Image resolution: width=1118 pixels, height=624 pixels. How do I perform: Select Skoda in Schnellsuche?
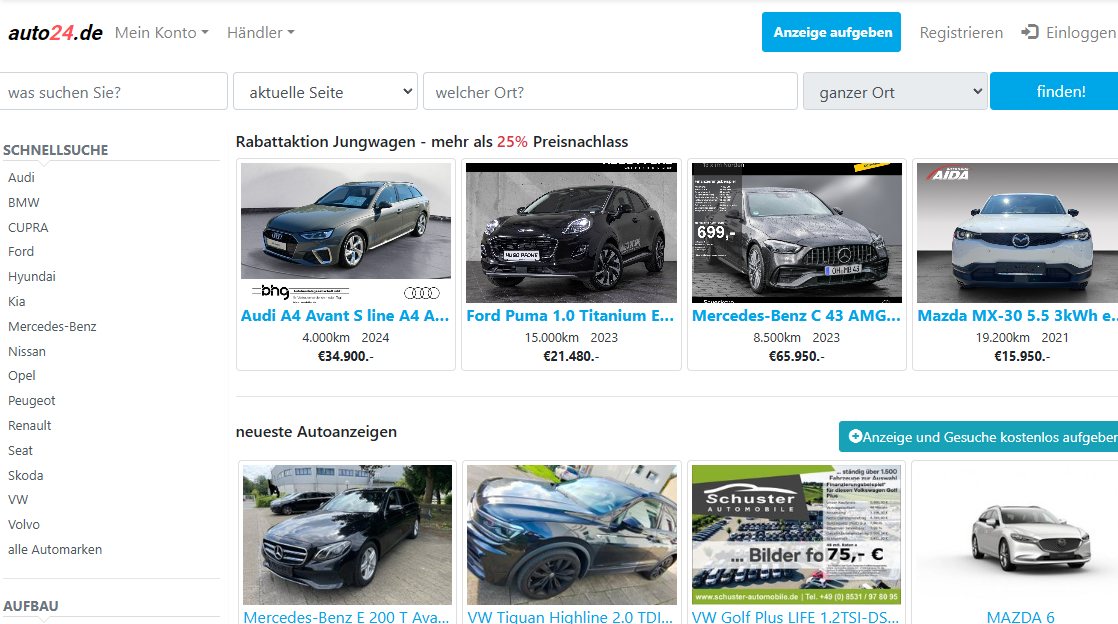click(x=26, y=476)
